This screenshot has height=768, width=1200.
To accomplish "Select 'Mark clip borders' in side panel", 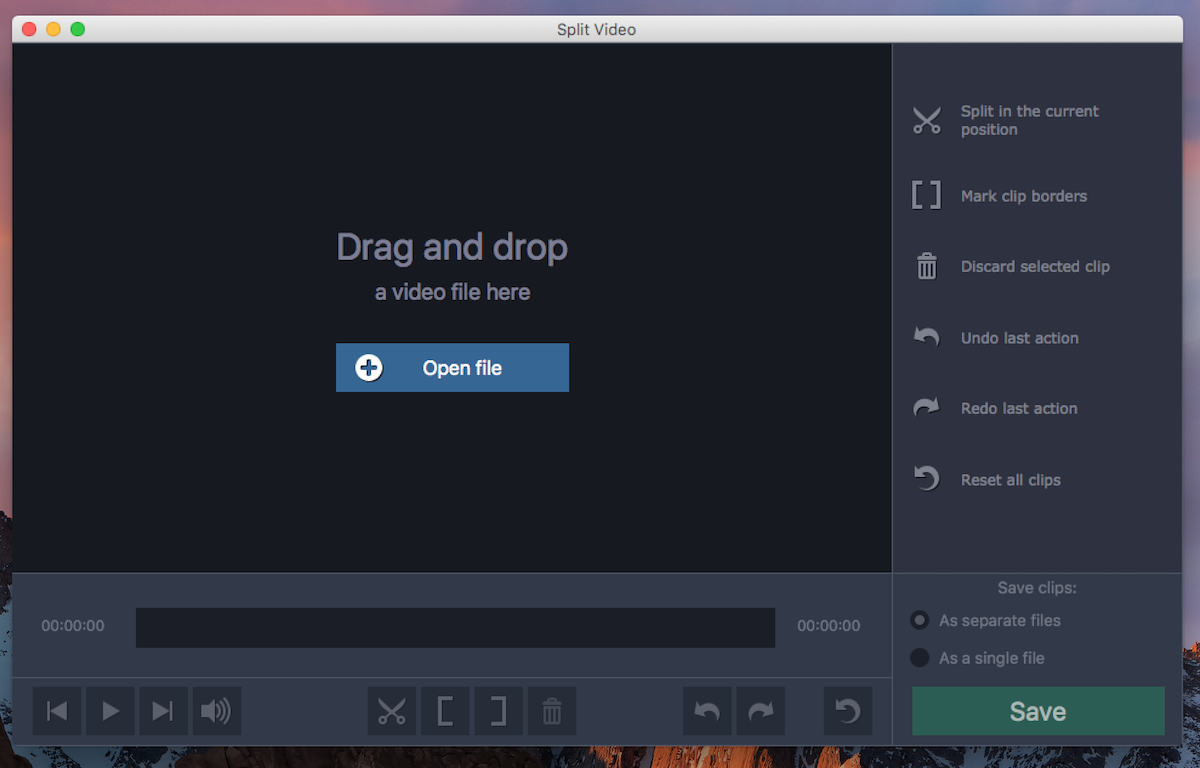I will (x=1023, y=196).
